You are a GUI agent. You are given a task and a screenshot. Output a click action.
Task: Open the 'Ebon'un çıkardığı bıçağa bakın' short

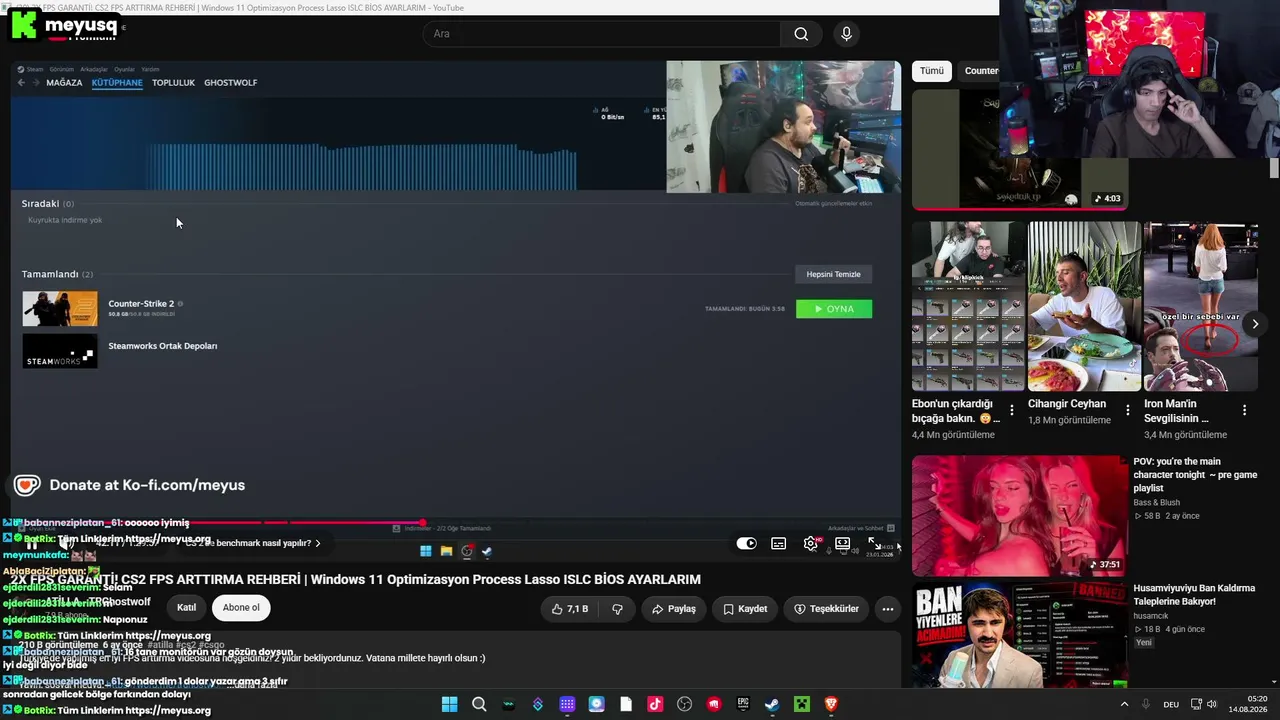coord(968,306)
